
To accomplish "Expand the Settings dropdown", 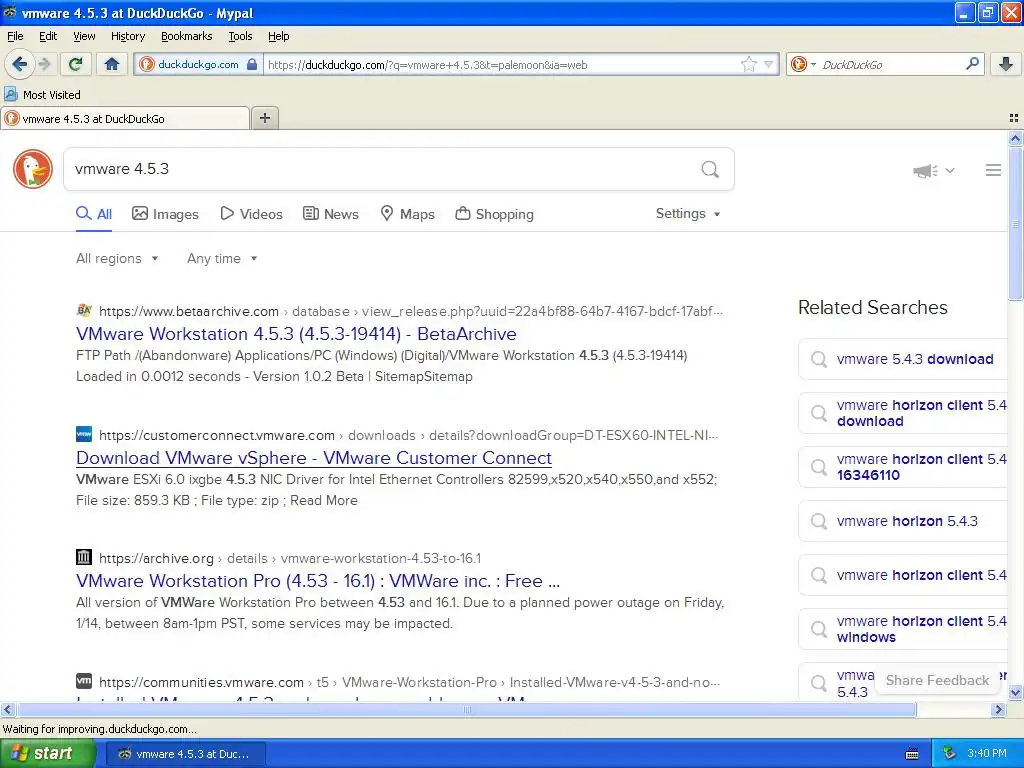I will coord(688,214).
